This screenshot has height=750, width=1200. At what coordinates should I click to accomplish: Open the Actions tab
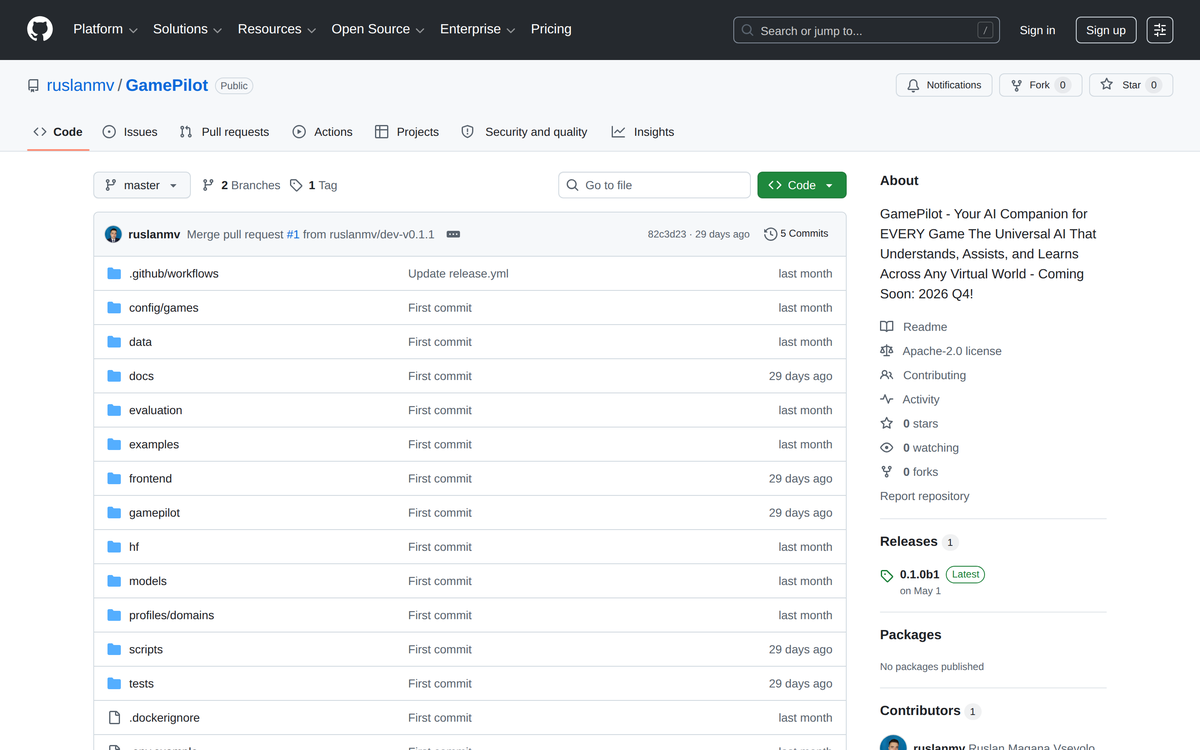pyautogui.click(x=322, y=132)
